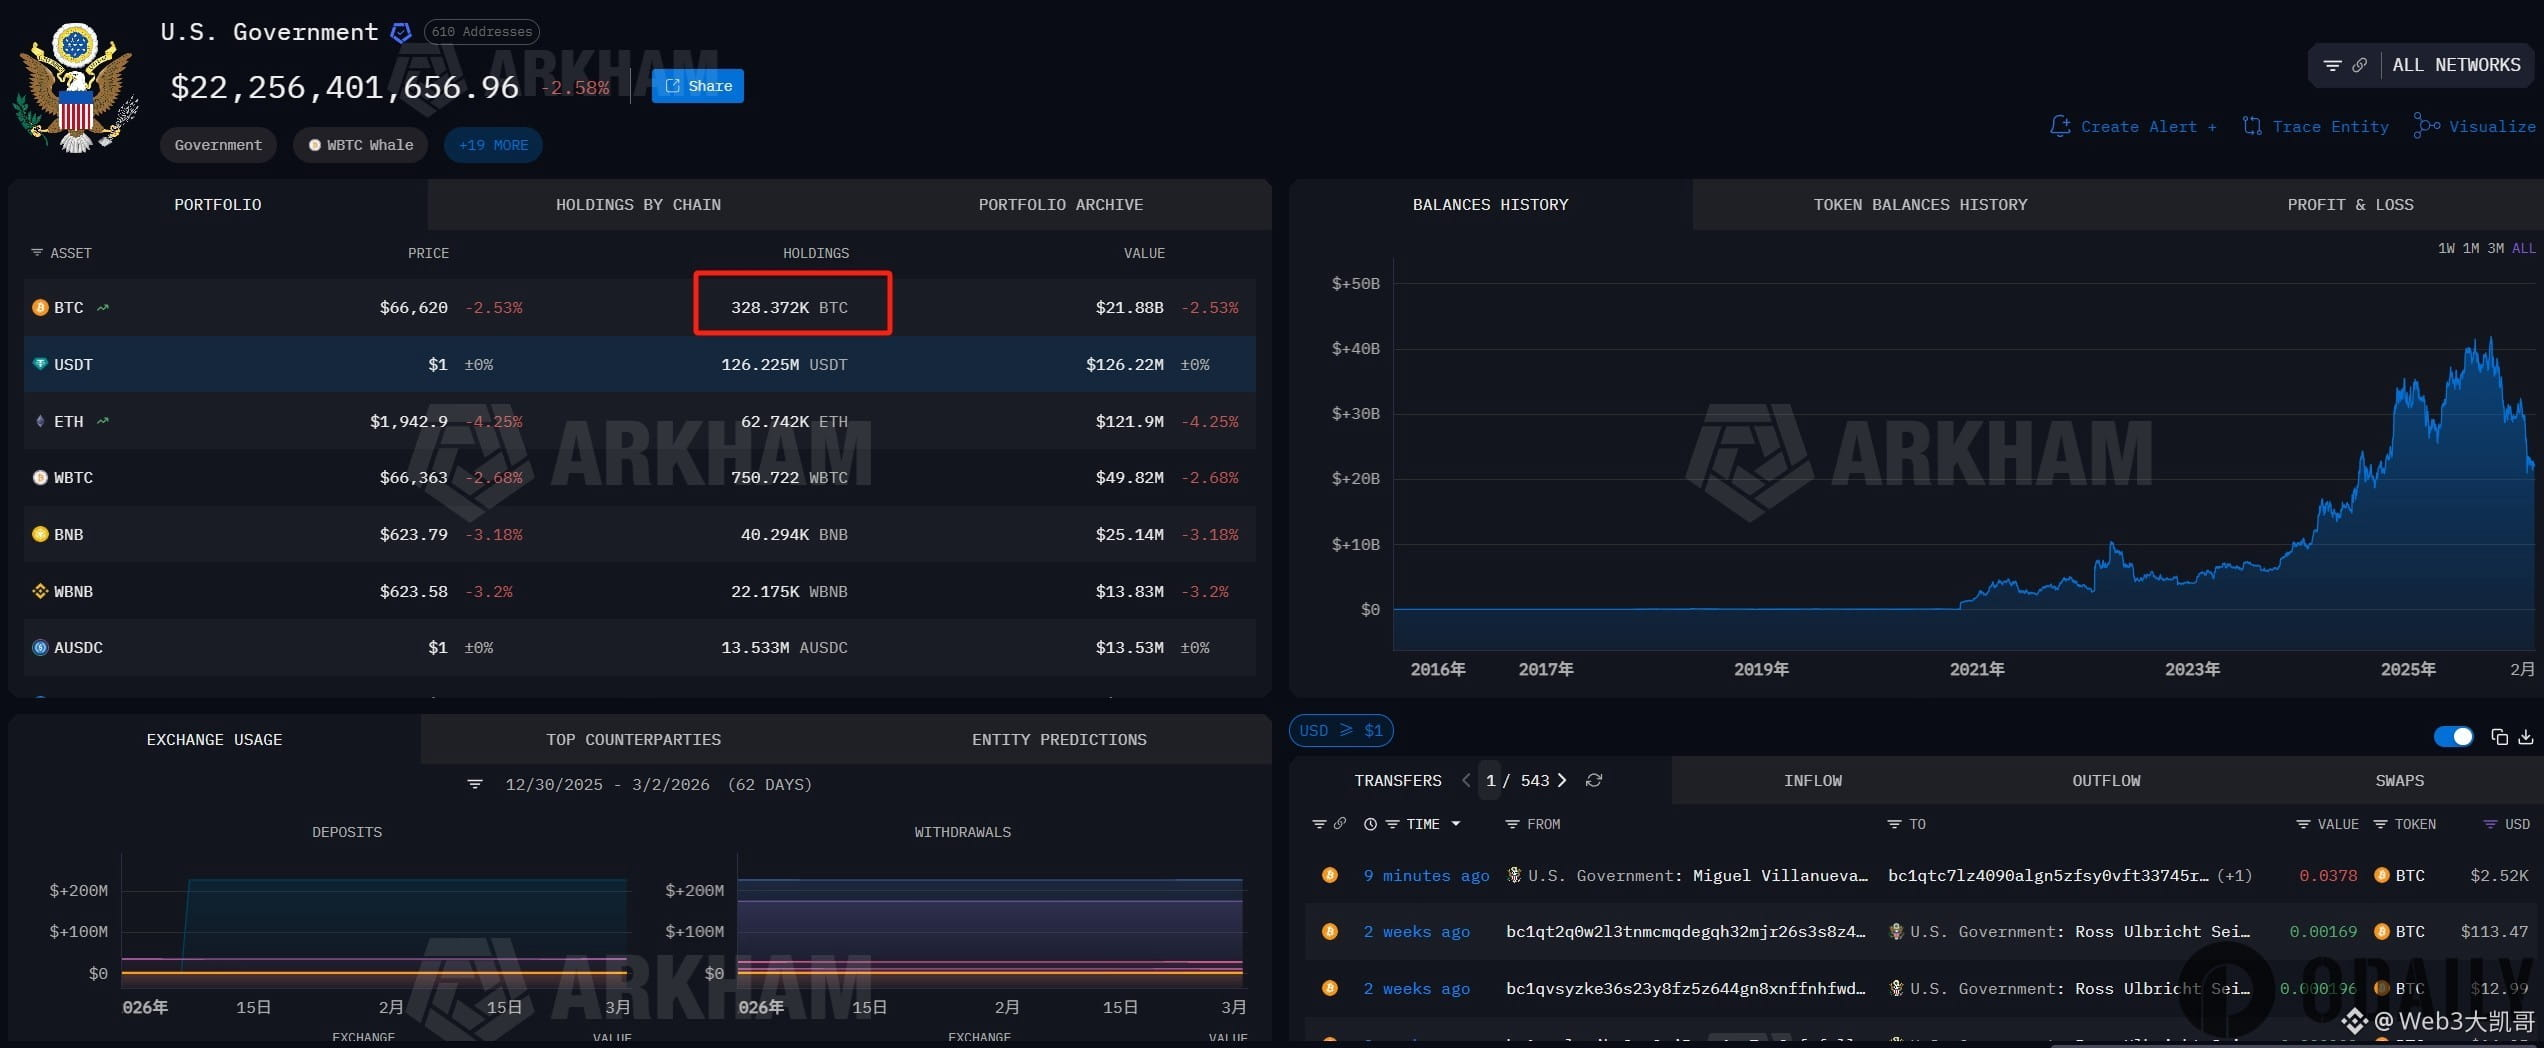This screenshot has width=2544, height=1048.
Task: Open TOKEN BALANCES HISTORY tab
Action: pos(1920,205)
